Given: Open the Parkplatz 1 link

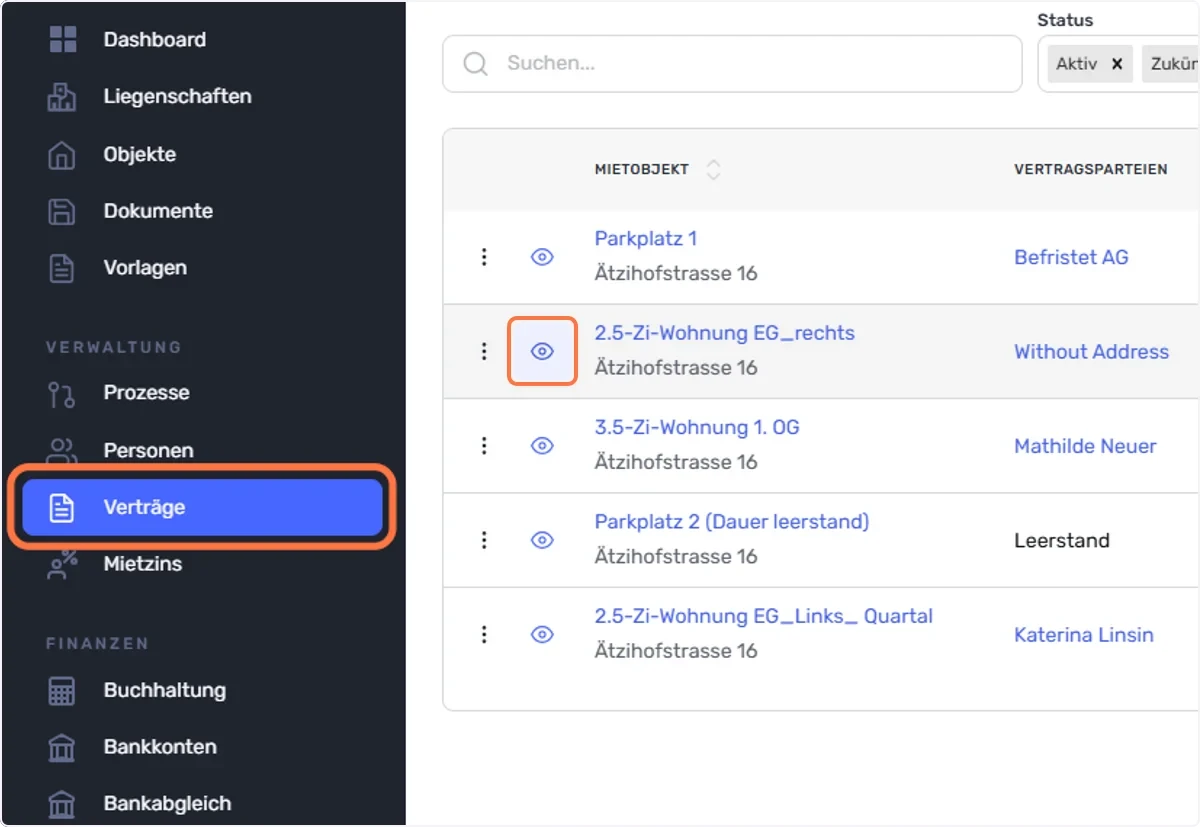Looking at the screenshot, I should [646, 238].
